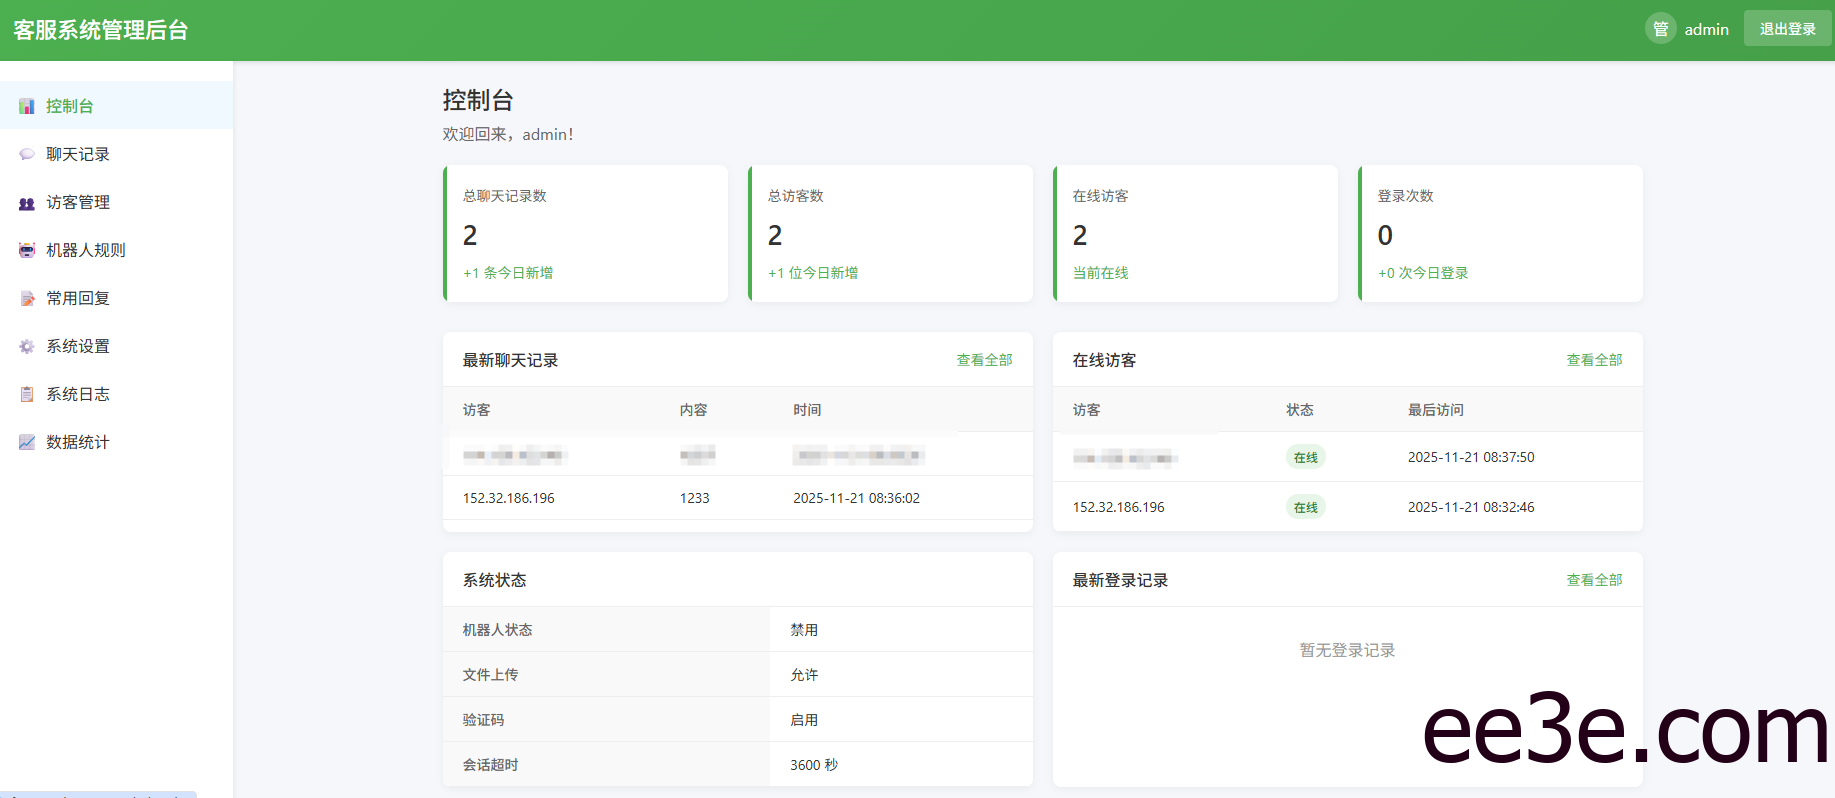Screen dimensions: 1835x798
Task: Click the chat bubble icon for 聊天记录
Action: pyautogui.click(x=27, y=154)
